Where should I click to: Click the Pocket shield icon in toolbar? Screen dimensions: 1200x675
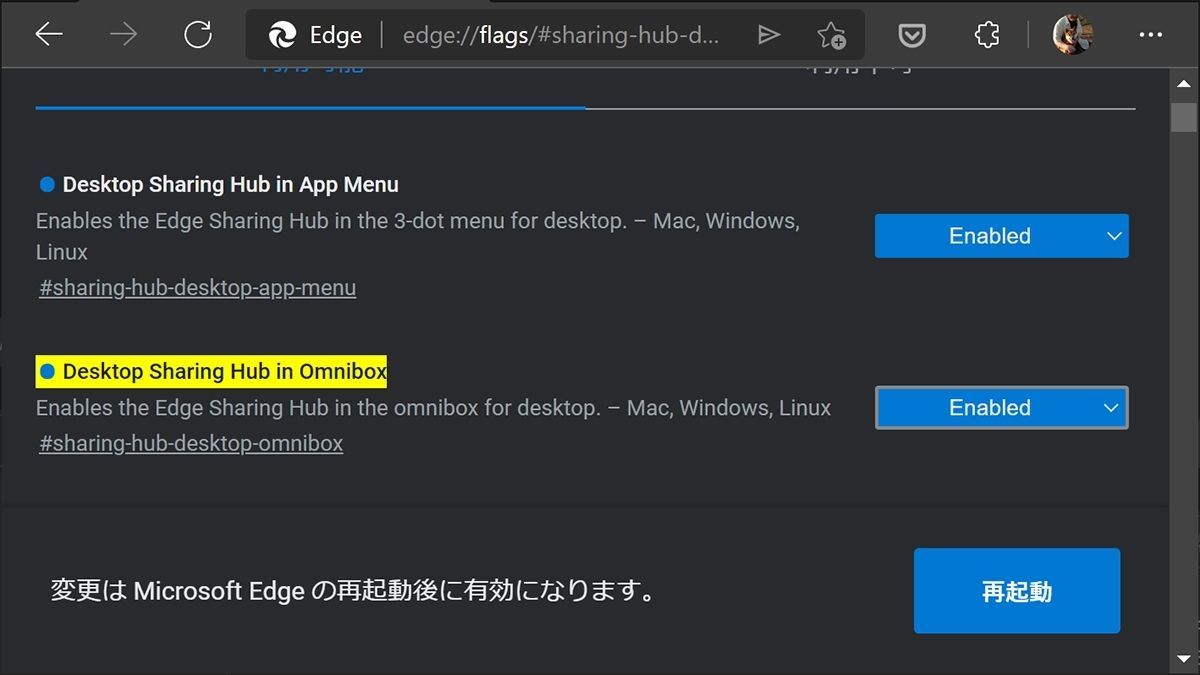(911, 36)
